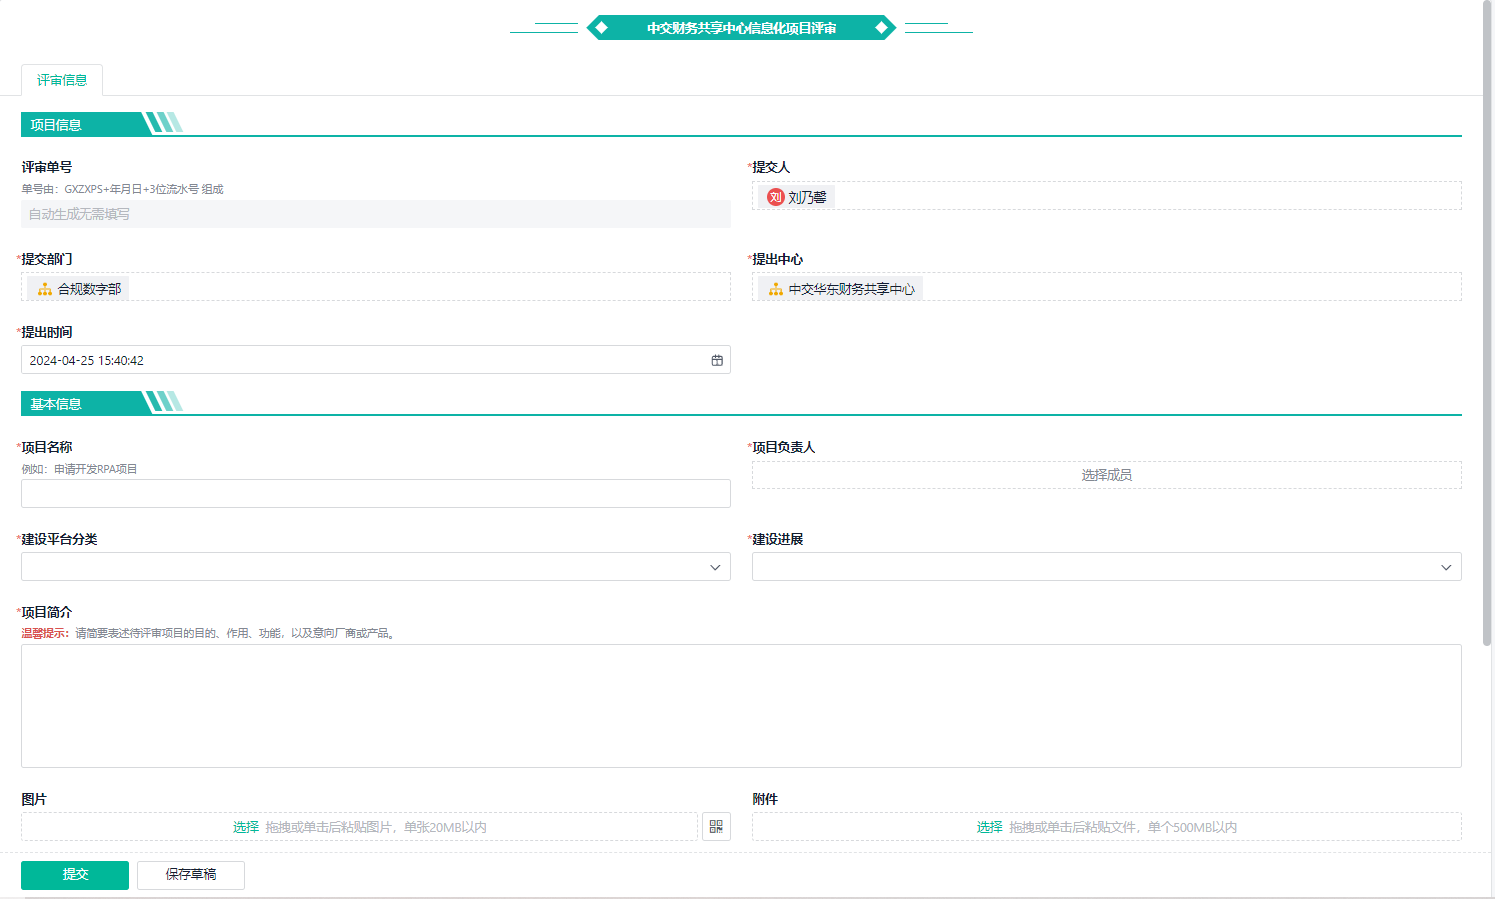Click the QR code icon beside 图片 upload
1495x899 pixels.
716,827
